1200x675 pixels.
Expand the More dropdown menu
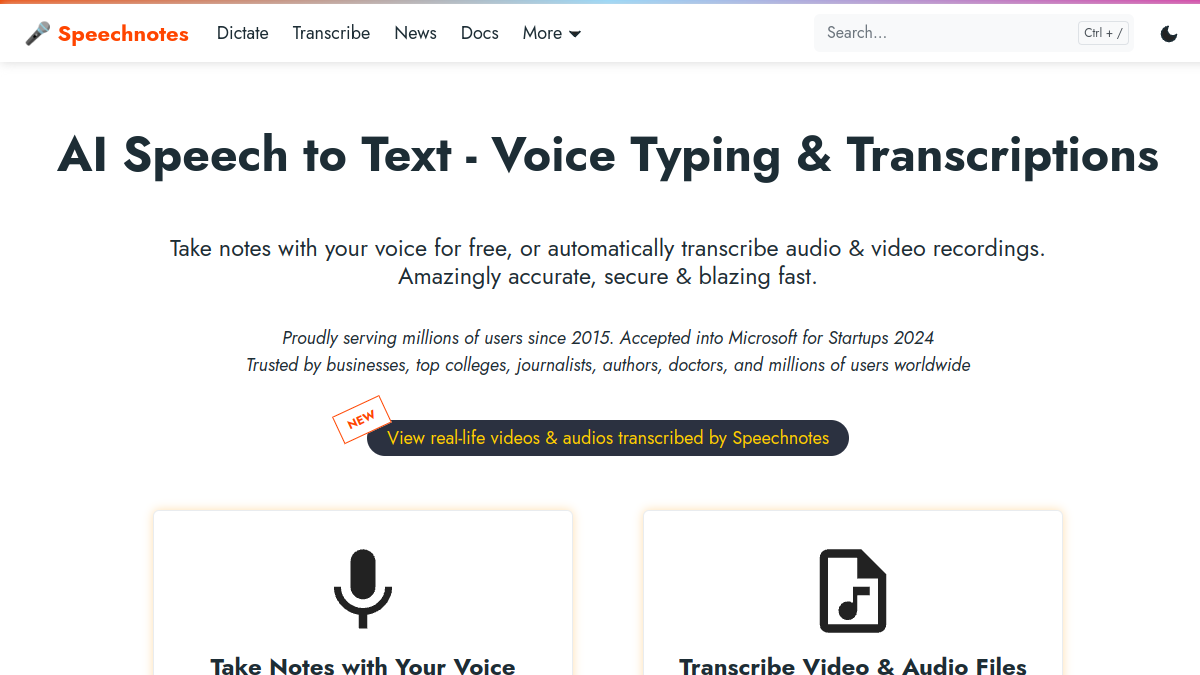(552, 33)
